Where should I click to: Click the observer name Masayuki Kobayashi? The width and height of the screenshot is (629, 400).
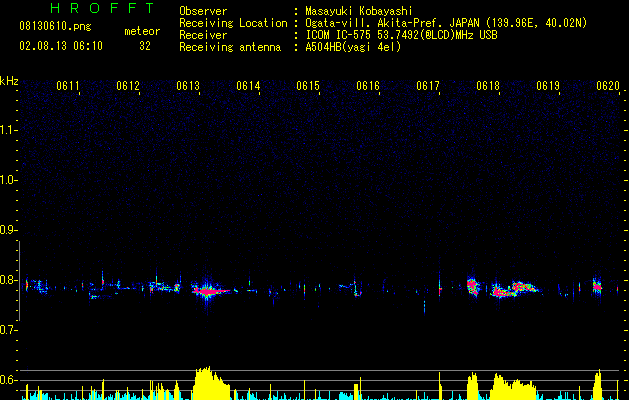point(359,11)
